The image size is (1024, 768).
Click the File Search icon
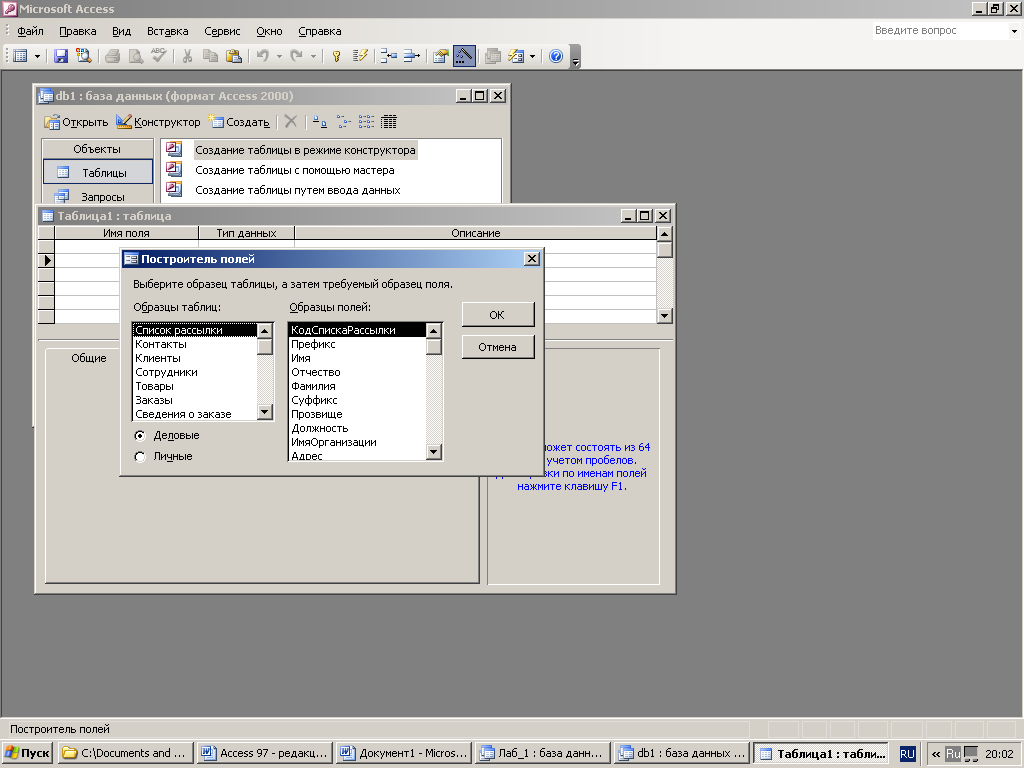(x=83, y=56)
